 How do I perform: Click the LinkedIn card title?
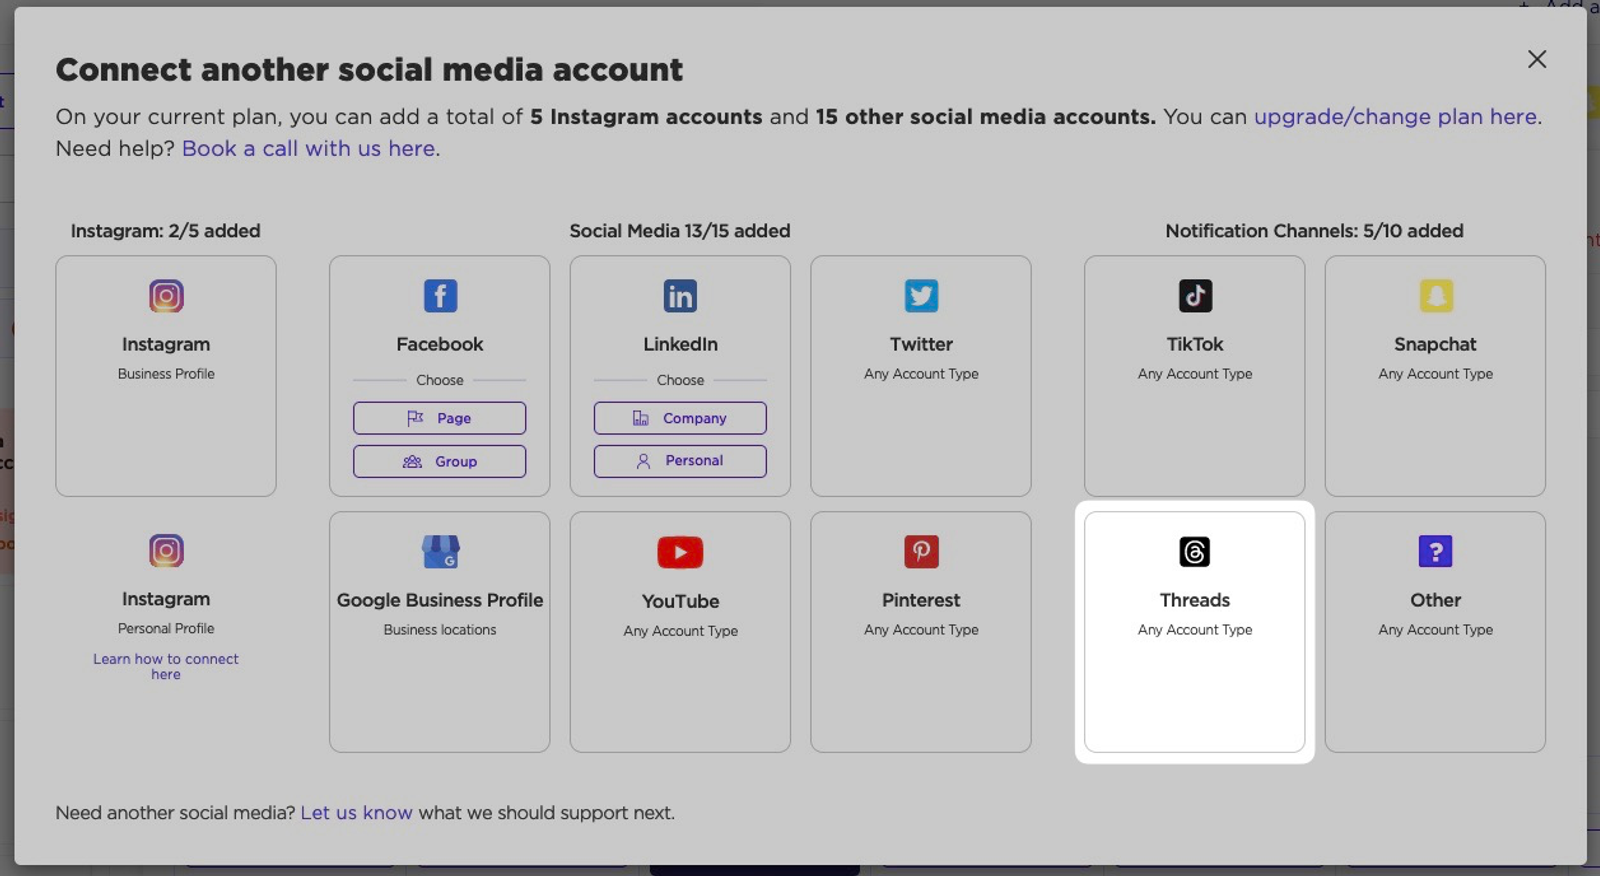click(680, 344)
